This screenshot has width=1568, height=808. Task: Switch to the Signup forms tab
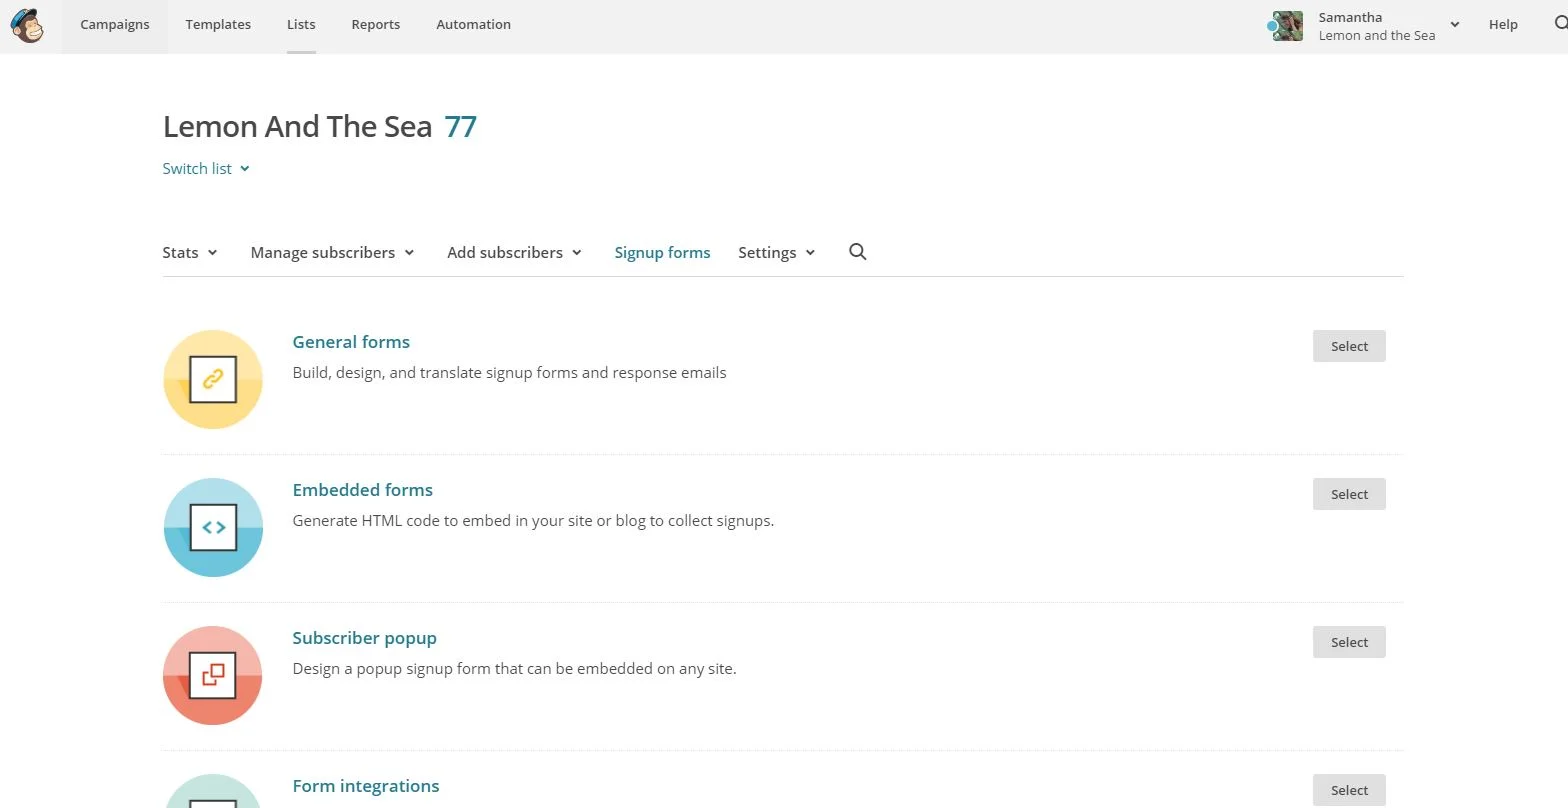pos(662,252)
